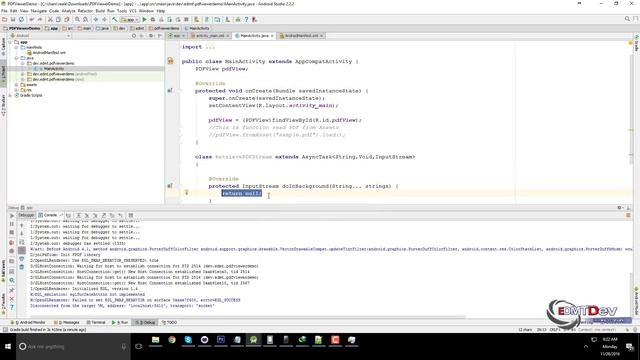Open the Messages tool window
This screenshot has width=640, height=360.
(68, 322)
